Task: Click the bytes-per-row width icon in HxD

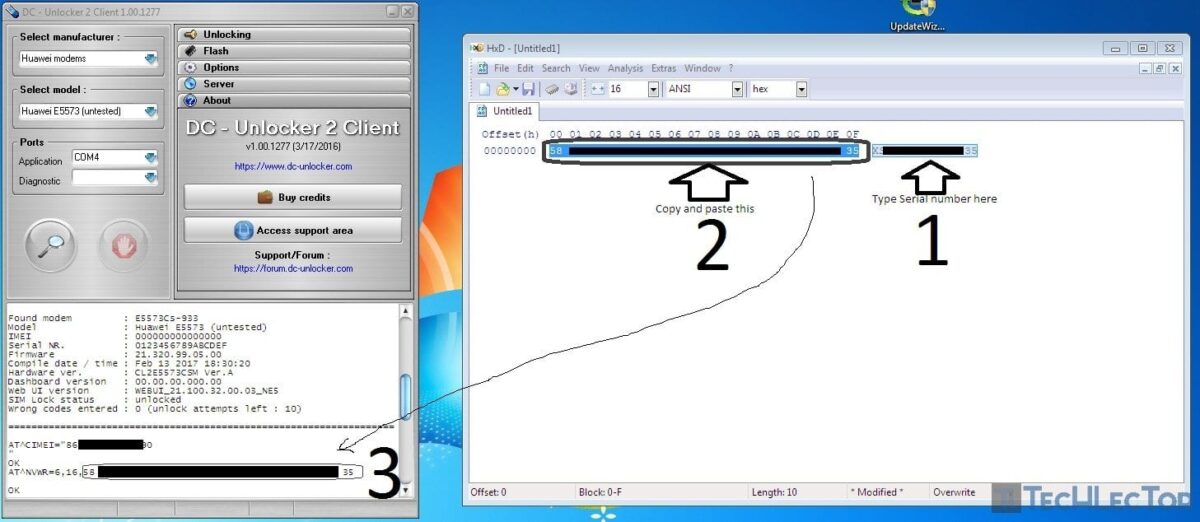Action: pyautogui.click(x=598, y=89)
